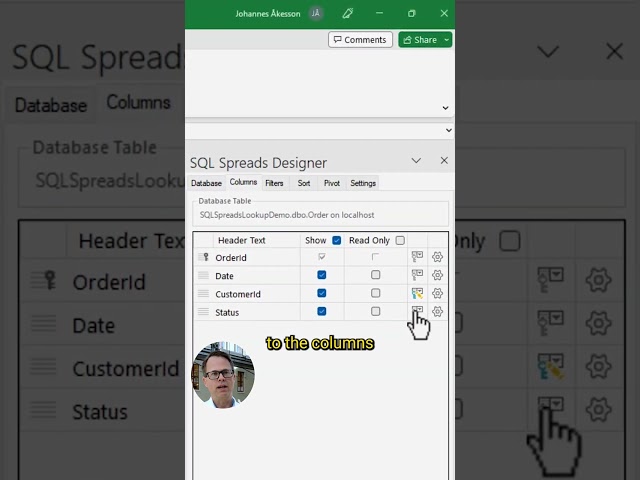Uncheck Show for the Status column
The image size is (640, 480).
(322, 311)
